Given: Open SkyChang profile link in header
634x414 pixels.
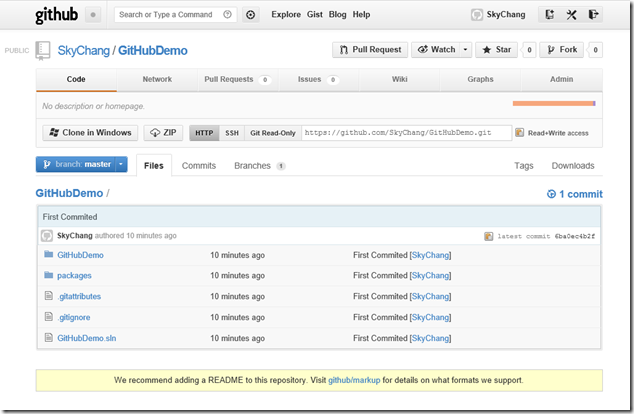Looking at the screenshot, I should coord(506,15).
